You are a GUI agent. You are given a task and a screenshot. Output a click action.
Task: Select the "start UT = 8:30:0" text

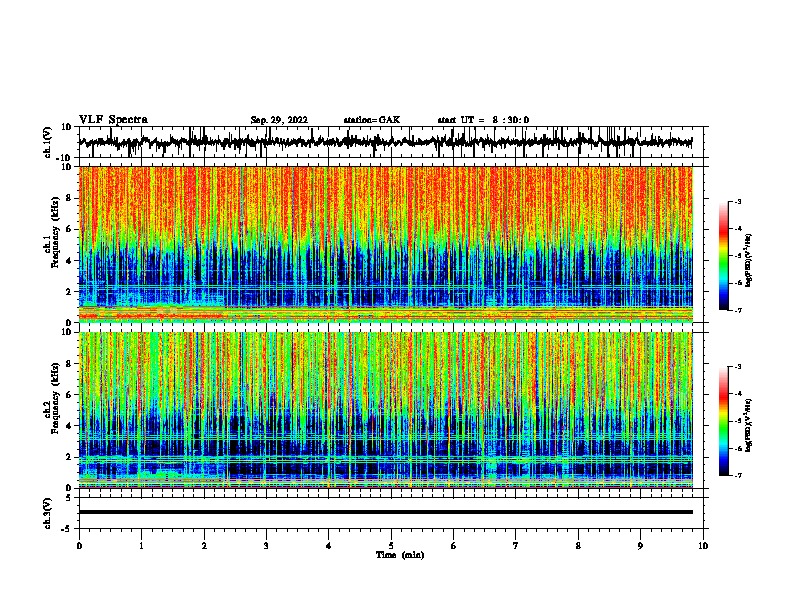tap(483, 120)
